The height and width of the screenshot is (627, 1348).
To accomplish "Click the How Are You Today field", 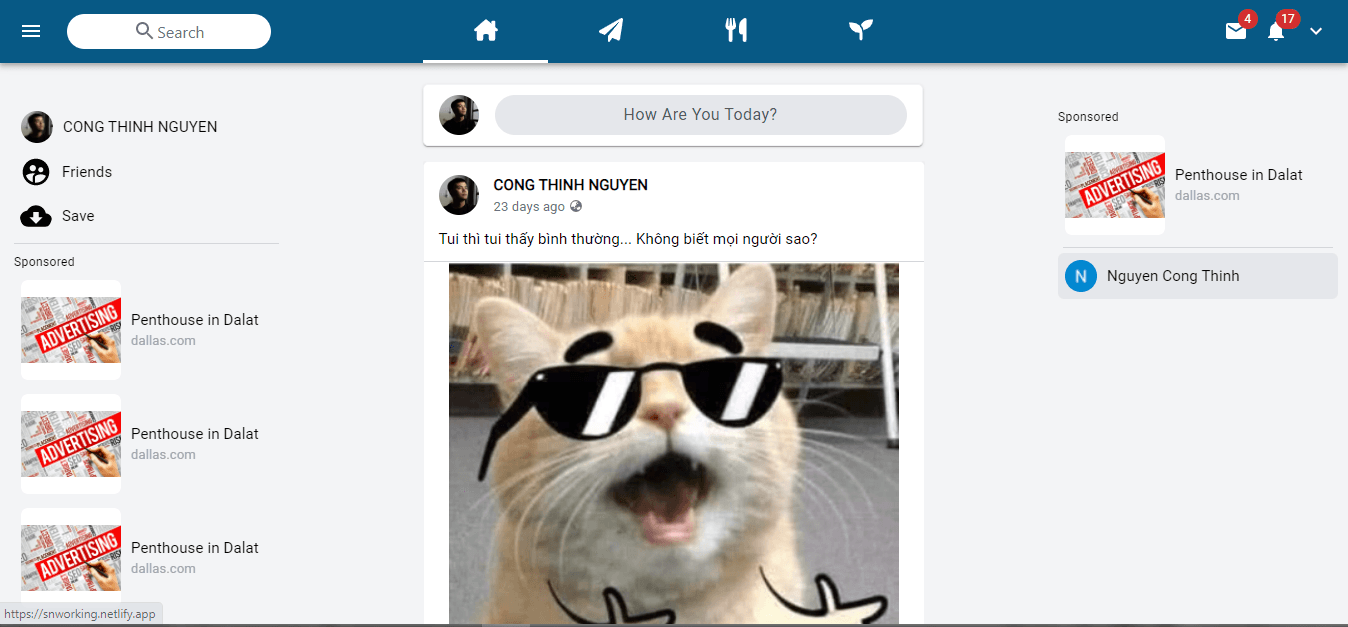I will [700, 114].
